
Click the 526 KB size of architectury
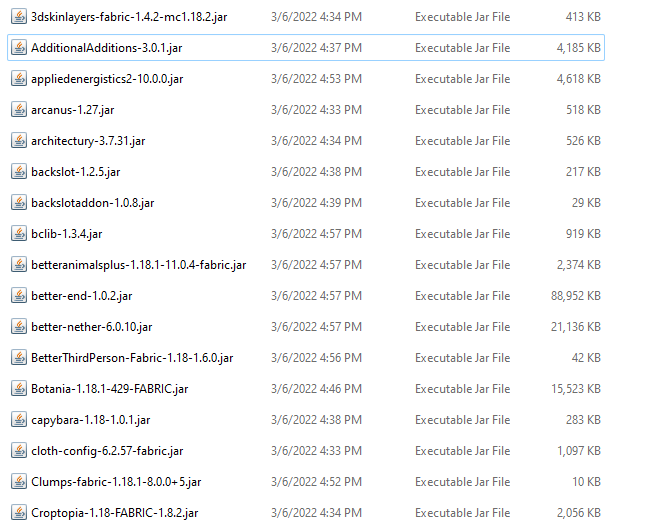(583, 141)
